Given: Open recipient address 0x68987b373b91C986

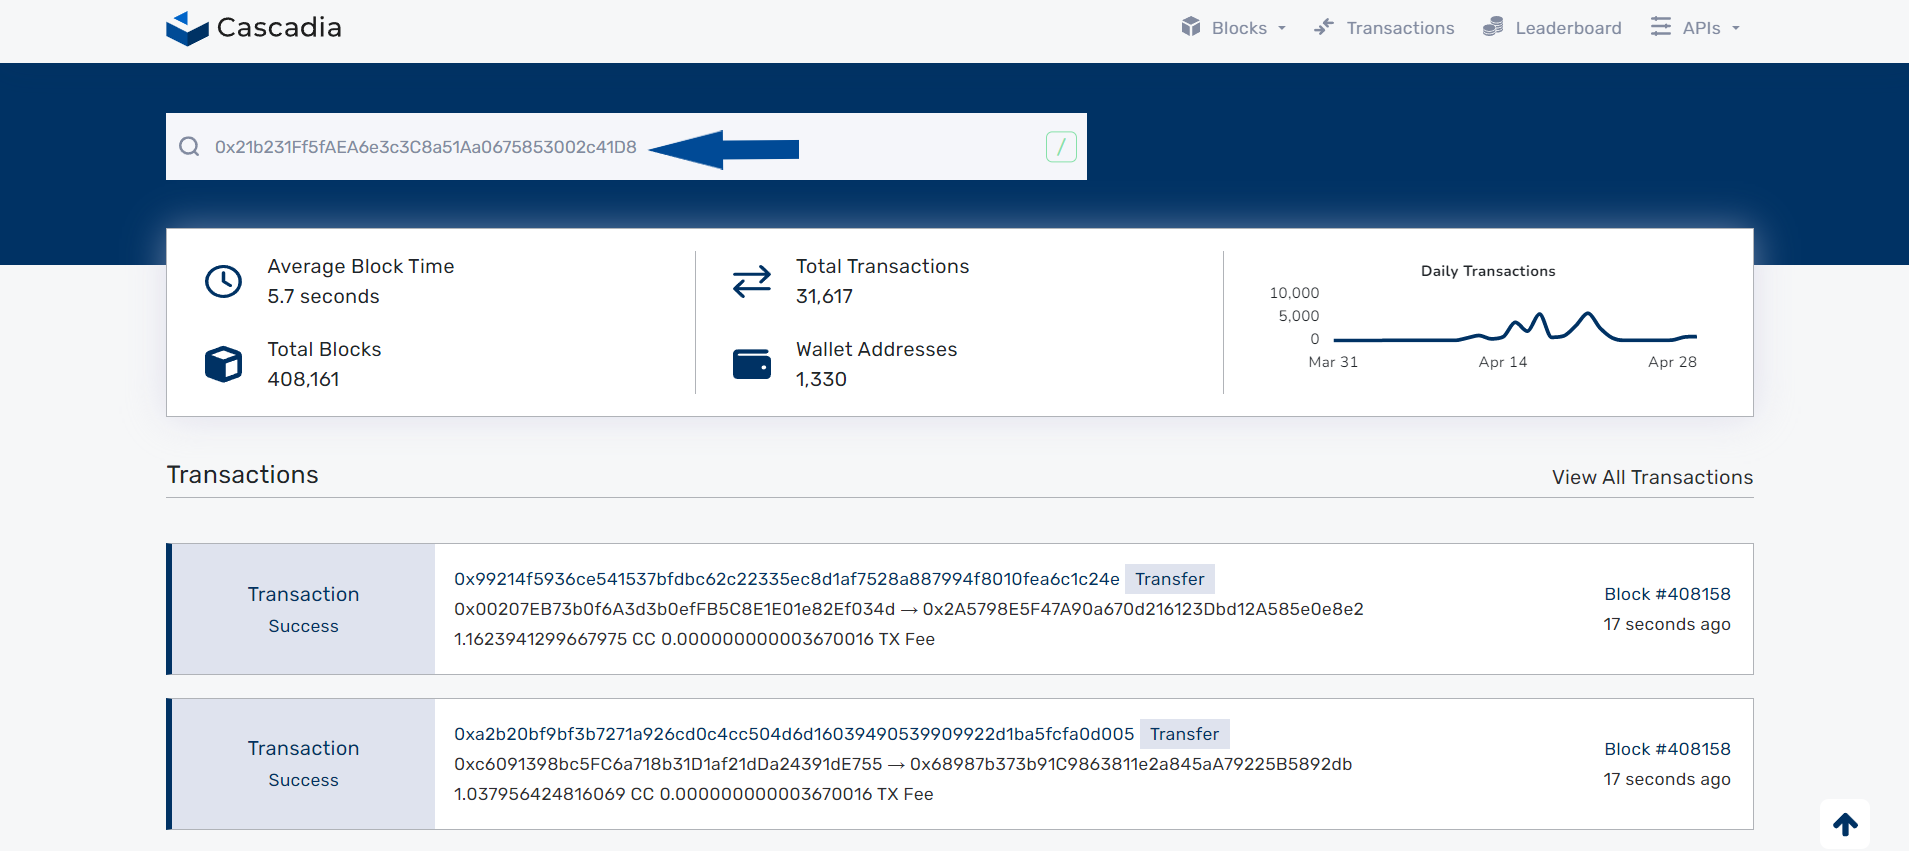Looking at the screenshot, I should click(1130, 764).
